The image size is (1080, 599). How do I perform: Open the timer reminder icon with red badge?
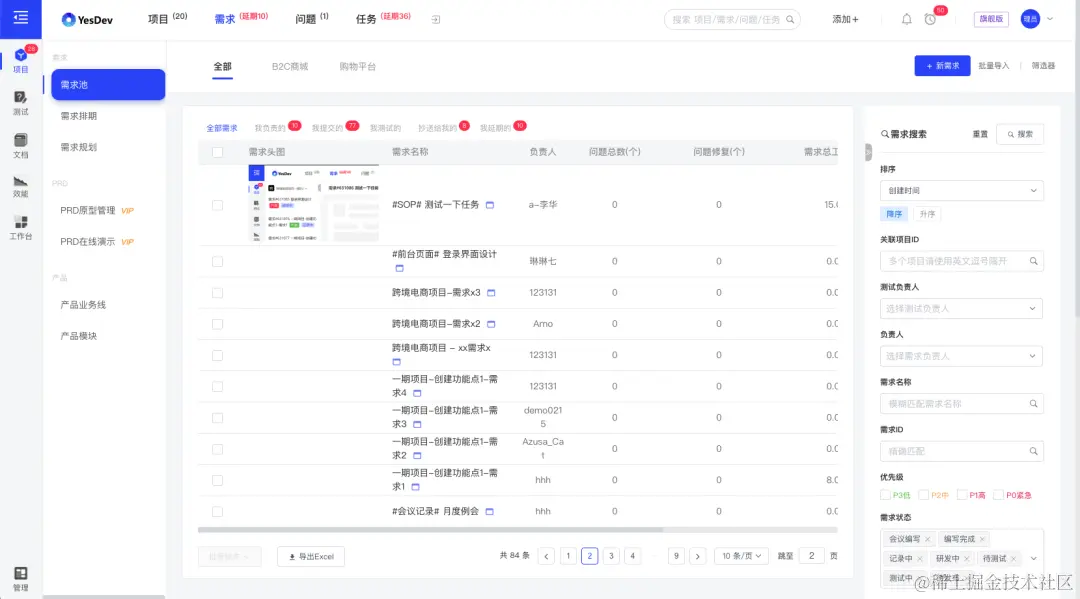click(929, 19)
